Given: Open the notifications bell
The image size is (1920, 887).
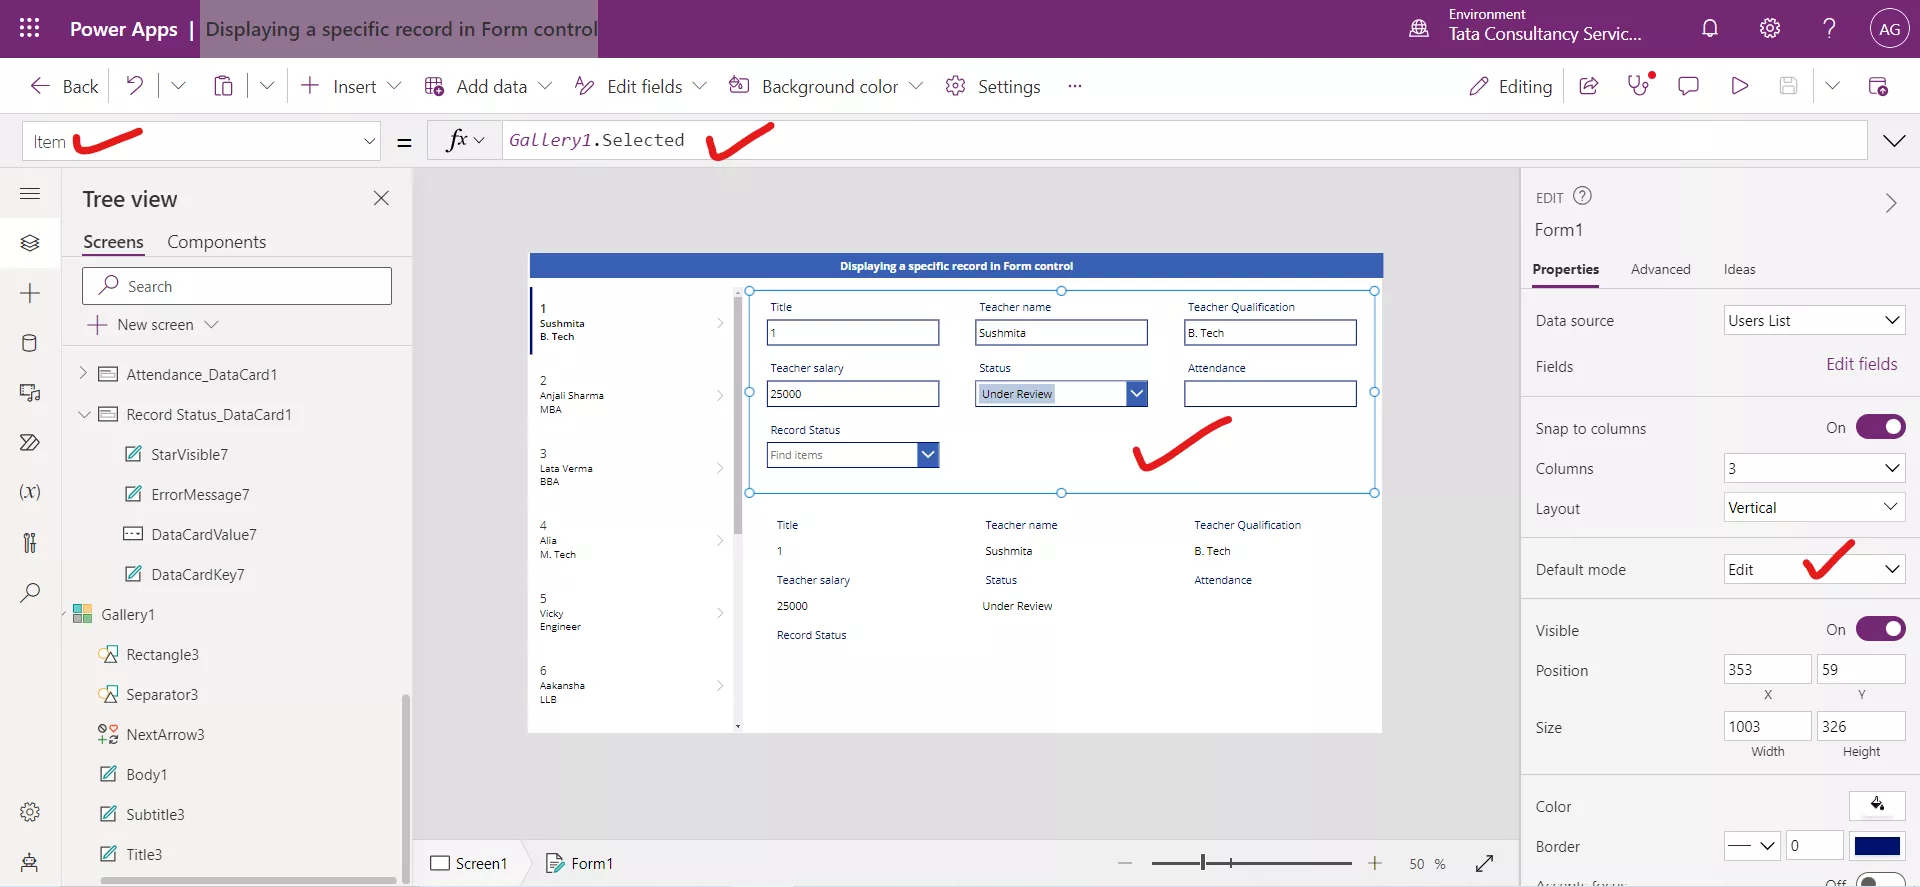Looking at the screenshot, I should (1710, 28).
